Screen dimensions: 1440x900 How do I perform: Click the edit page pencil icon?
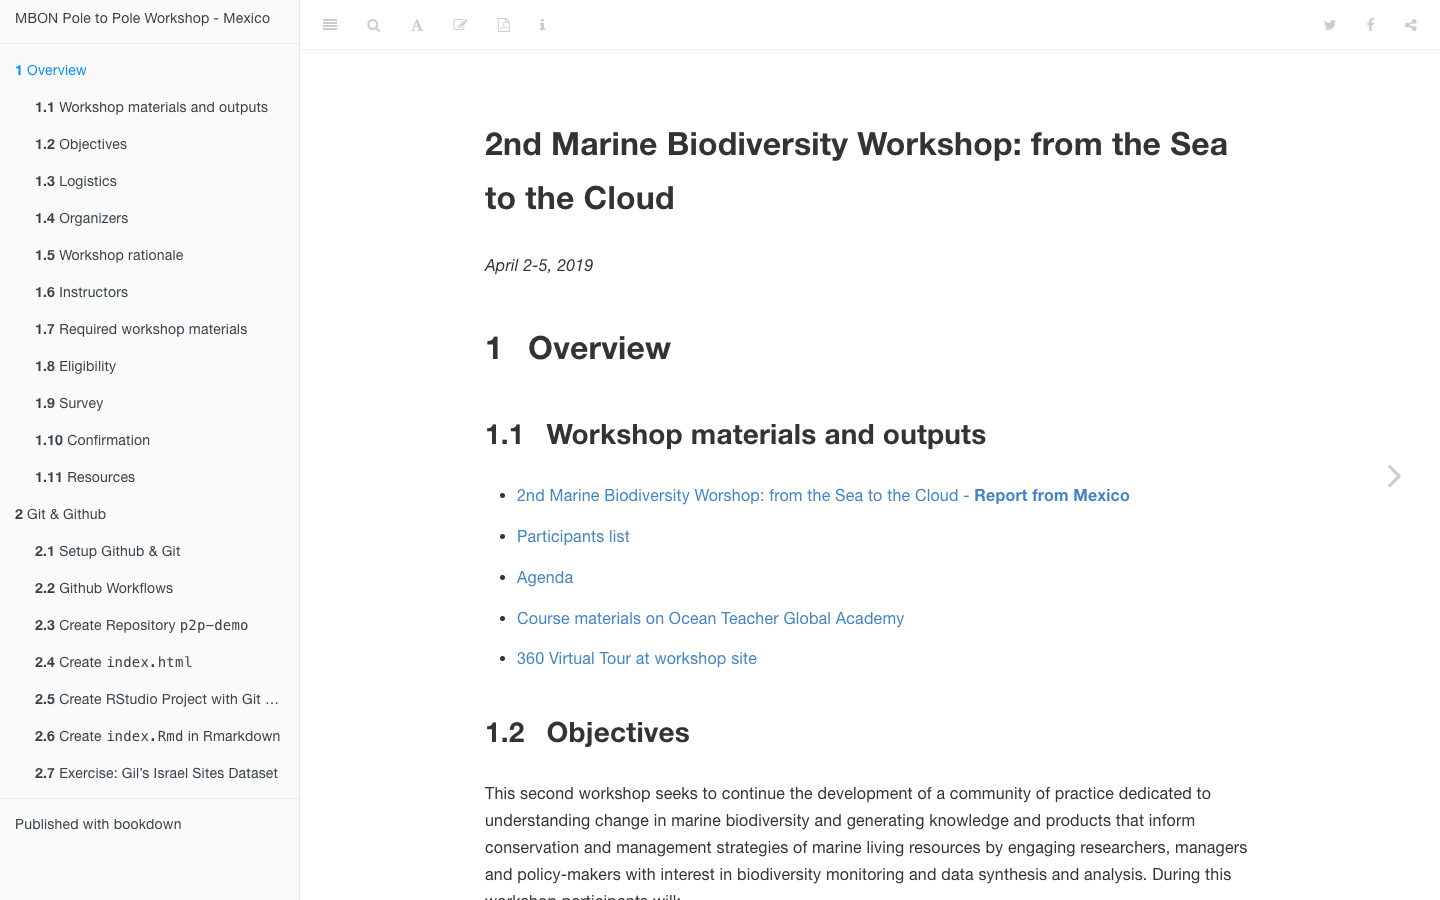point(460,25)
